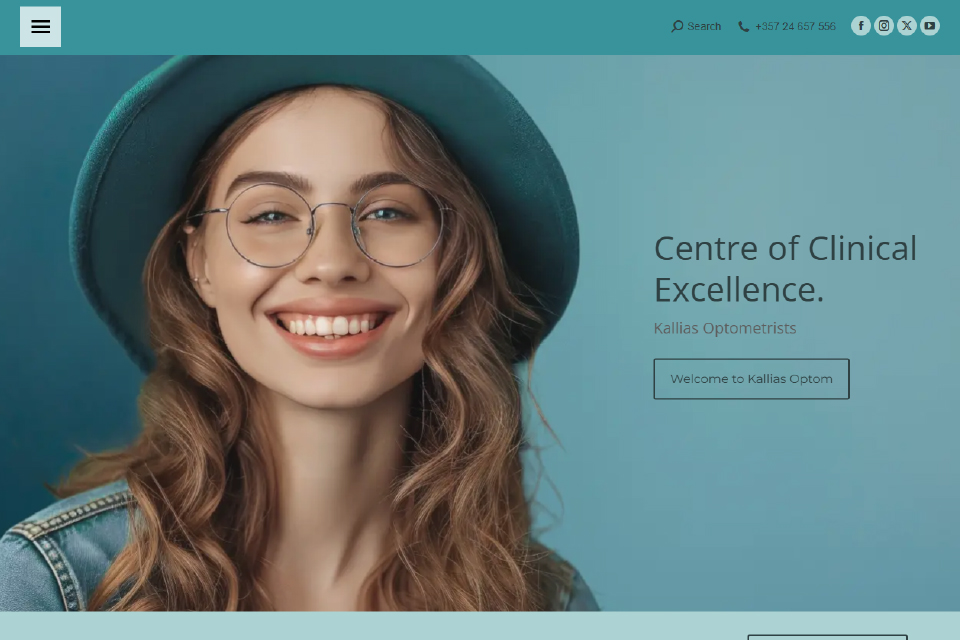Click the phone handset icon
Image resolution: width=960 pixels, height=640 pixels.
click(x=743, y=26)
